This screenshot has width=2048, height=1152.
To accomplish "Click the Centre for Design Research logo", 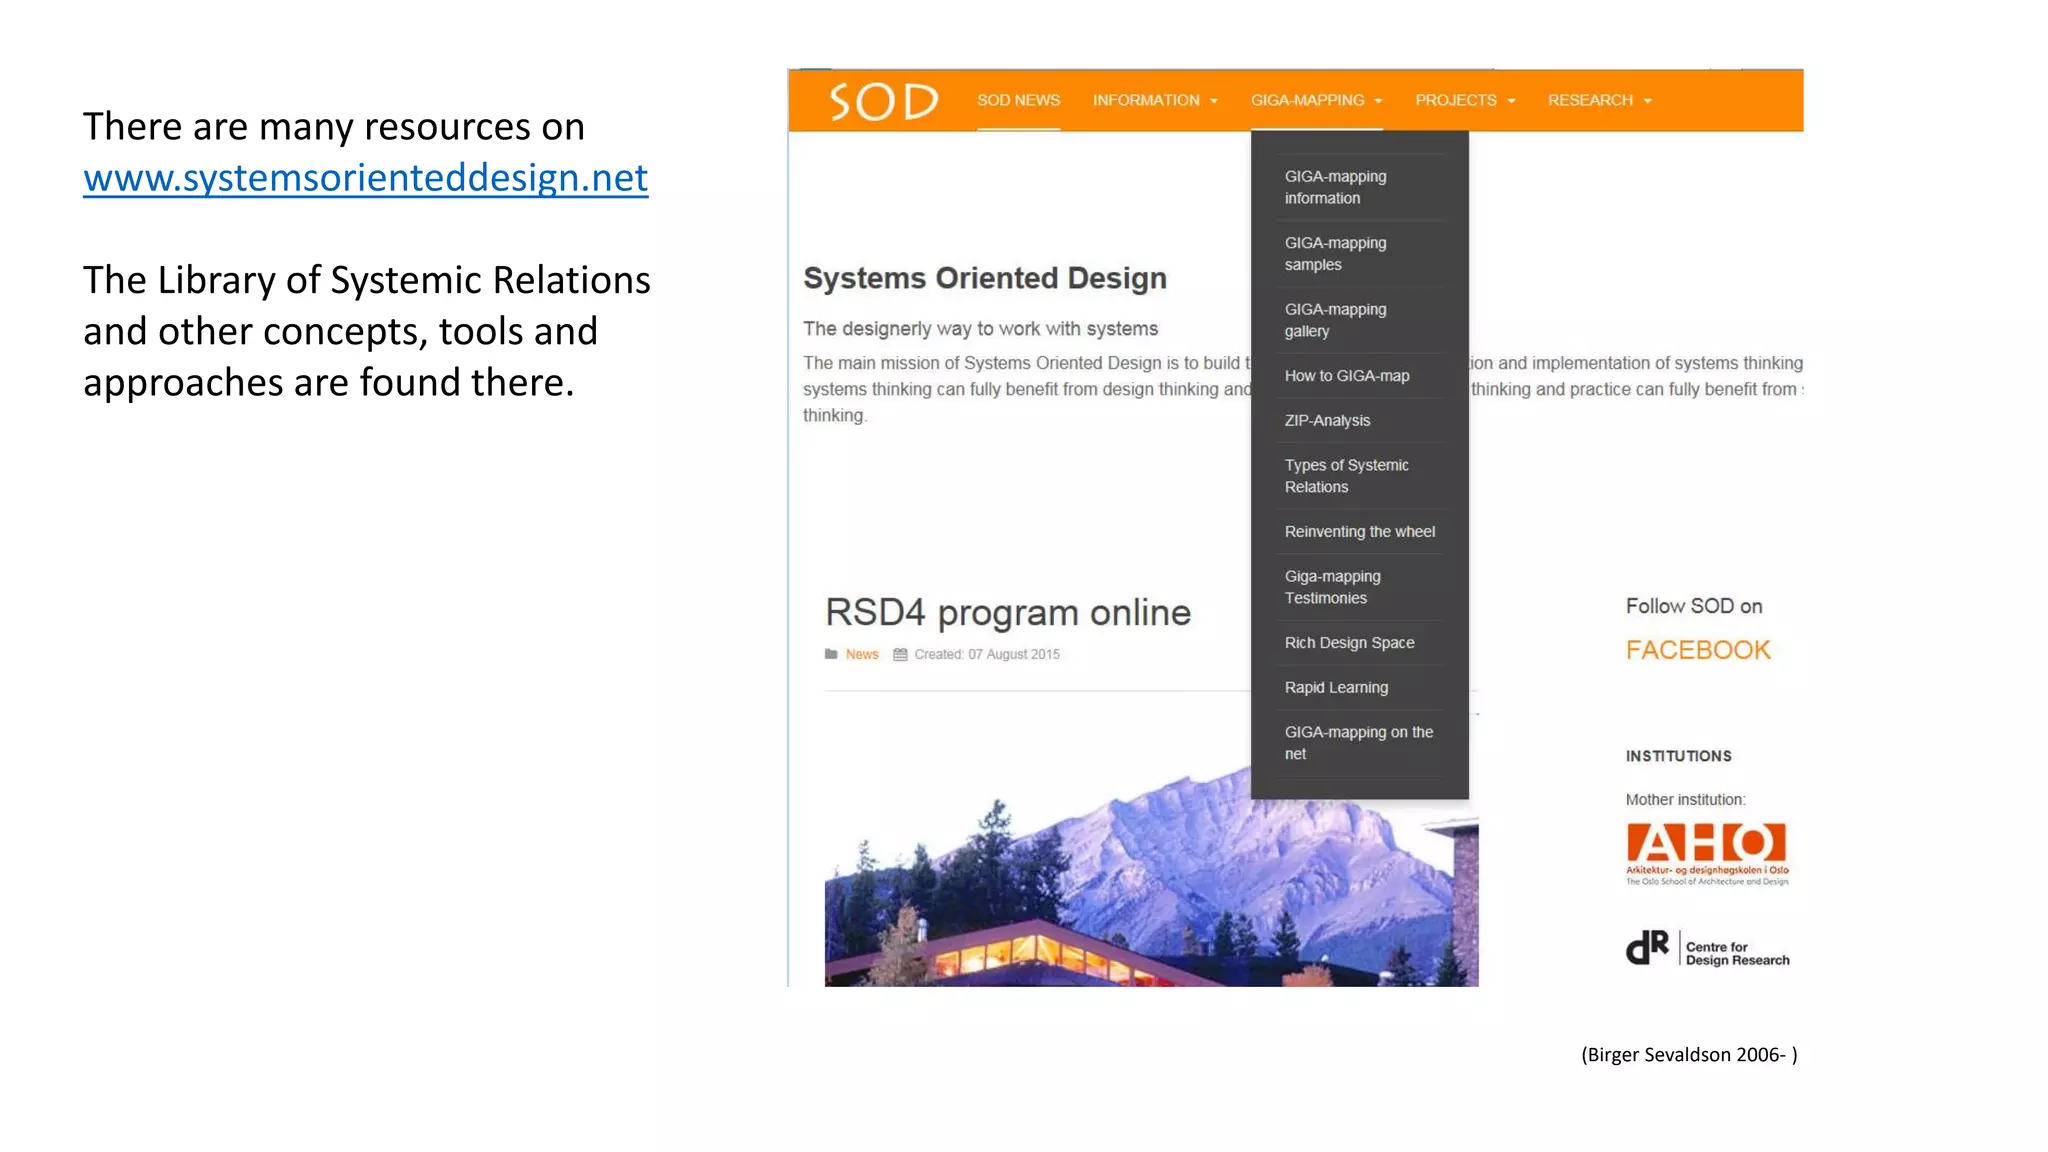I will (1706, 948).
